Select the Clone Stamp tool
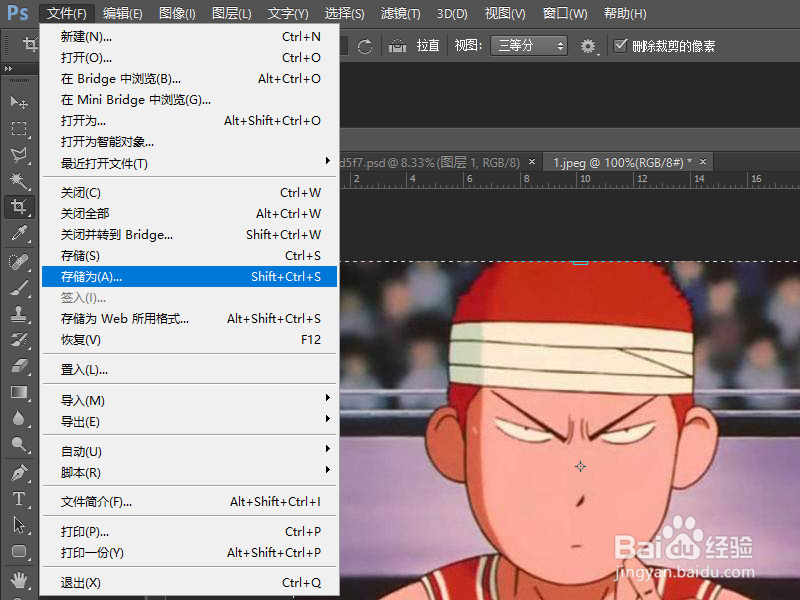This screenshot has height=600, width=800. click(19, 314)
